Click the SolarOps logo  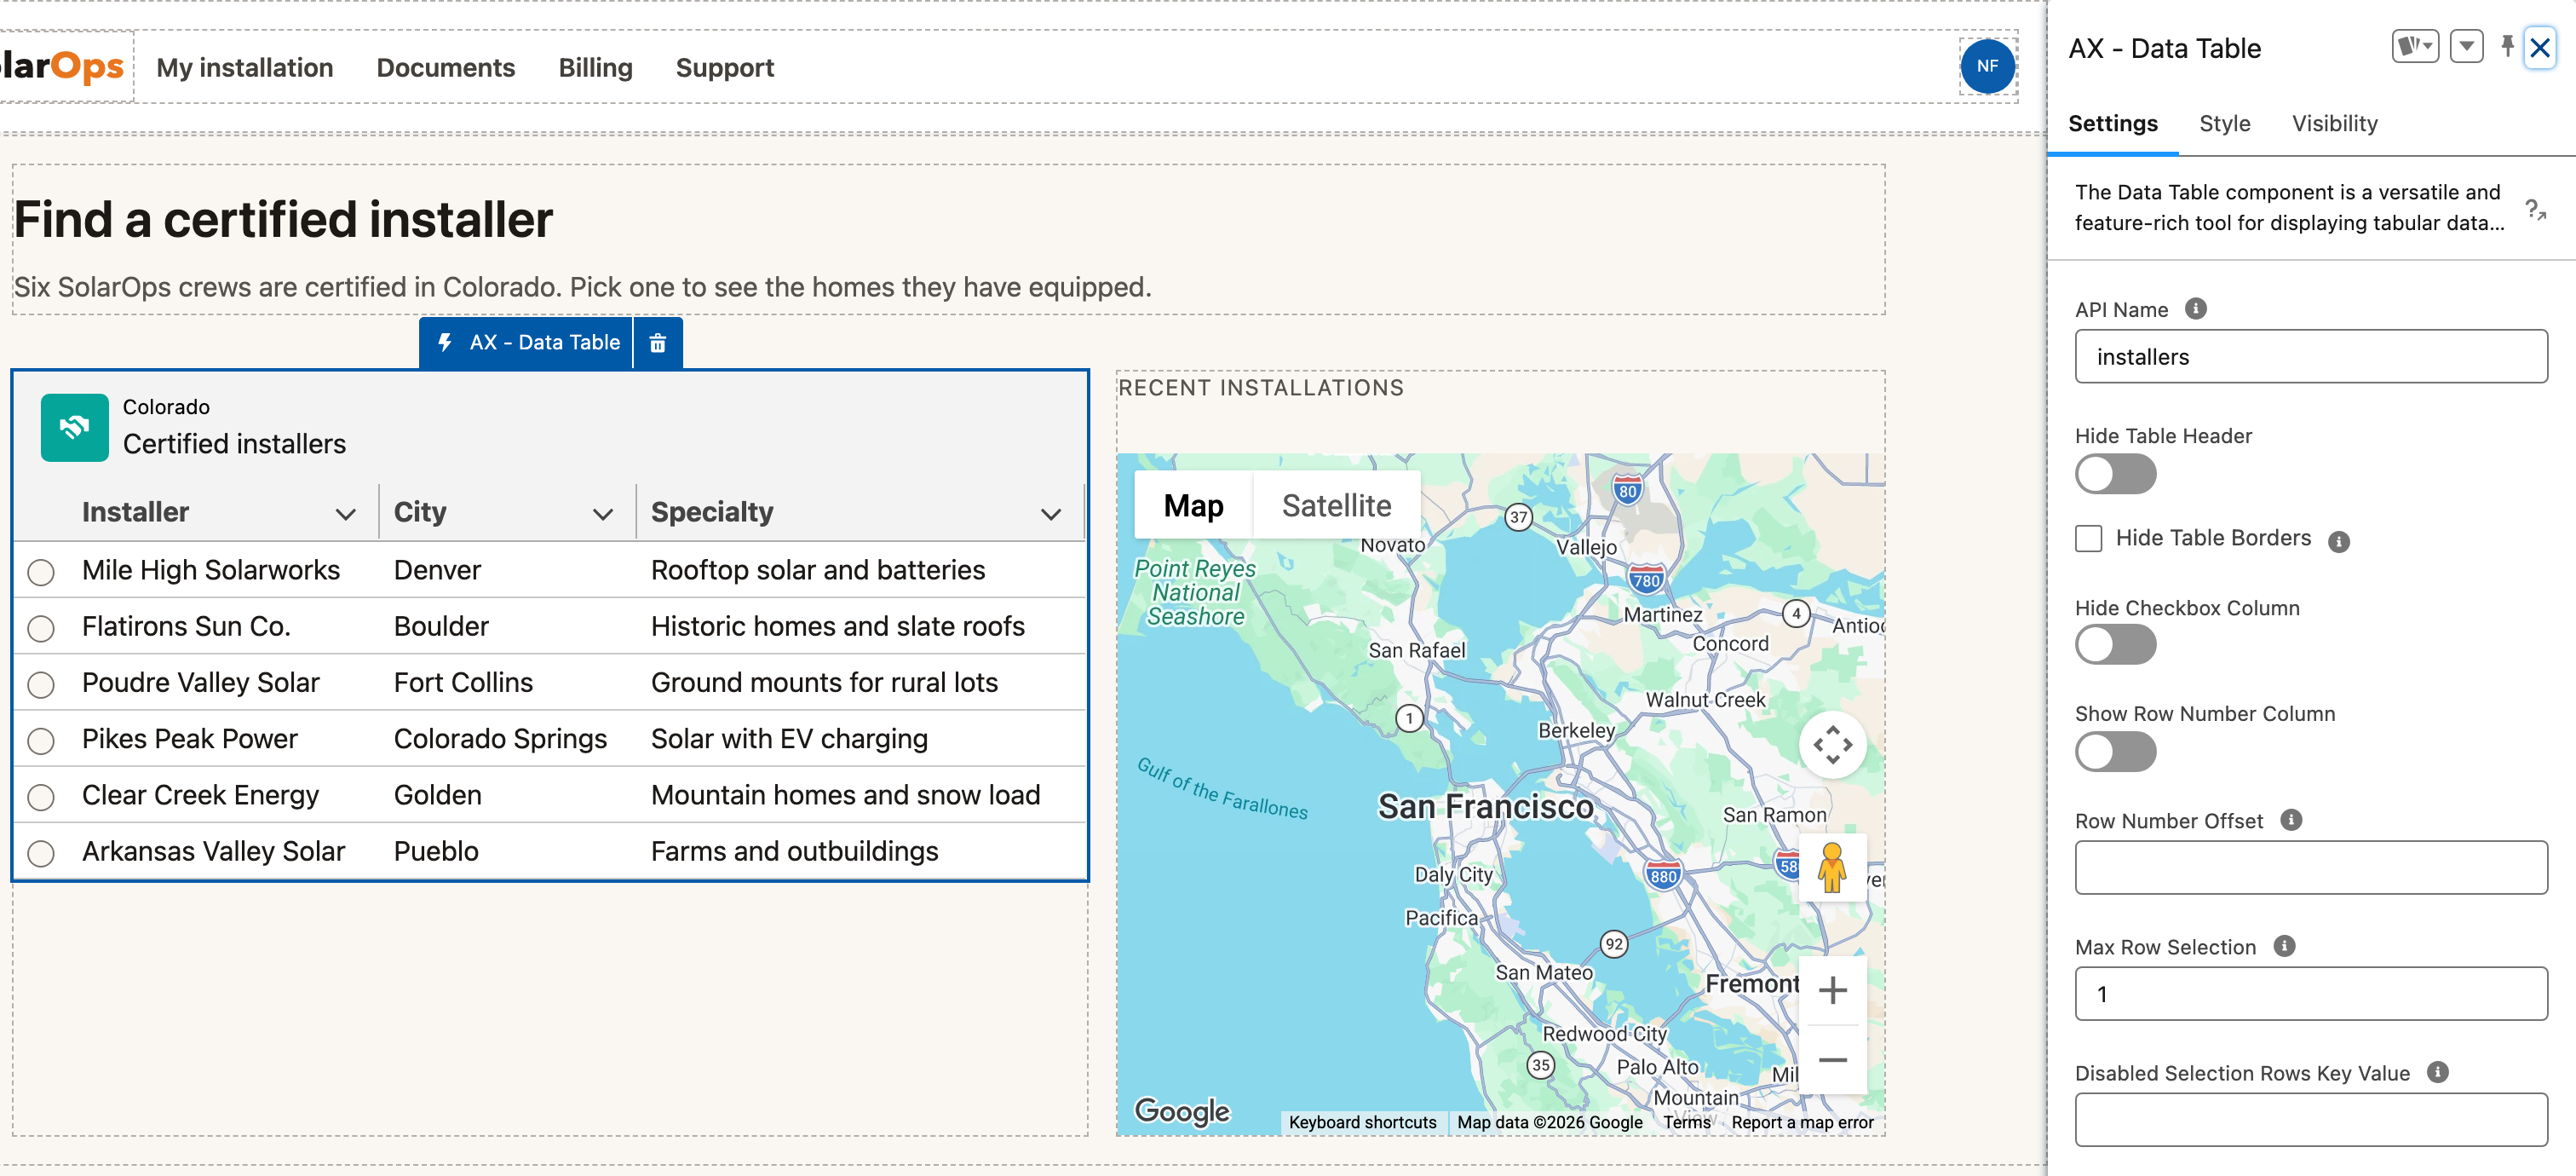[x=62, y=66]
